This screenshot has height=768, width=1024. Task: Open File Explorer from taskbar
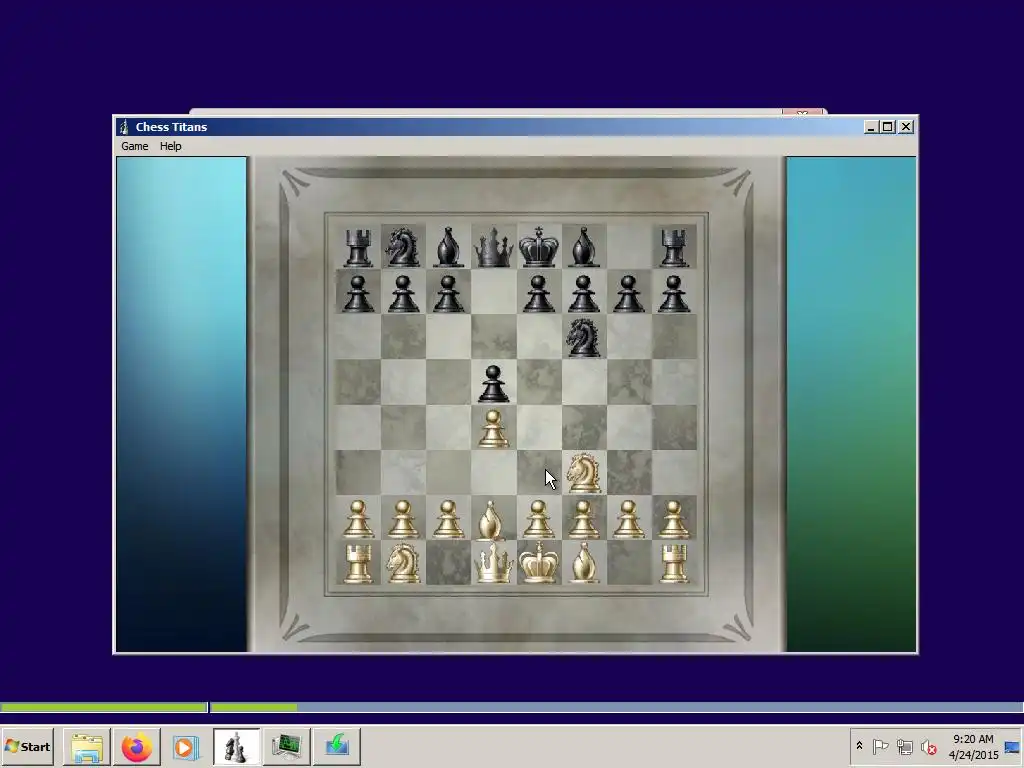click(87, 746)
